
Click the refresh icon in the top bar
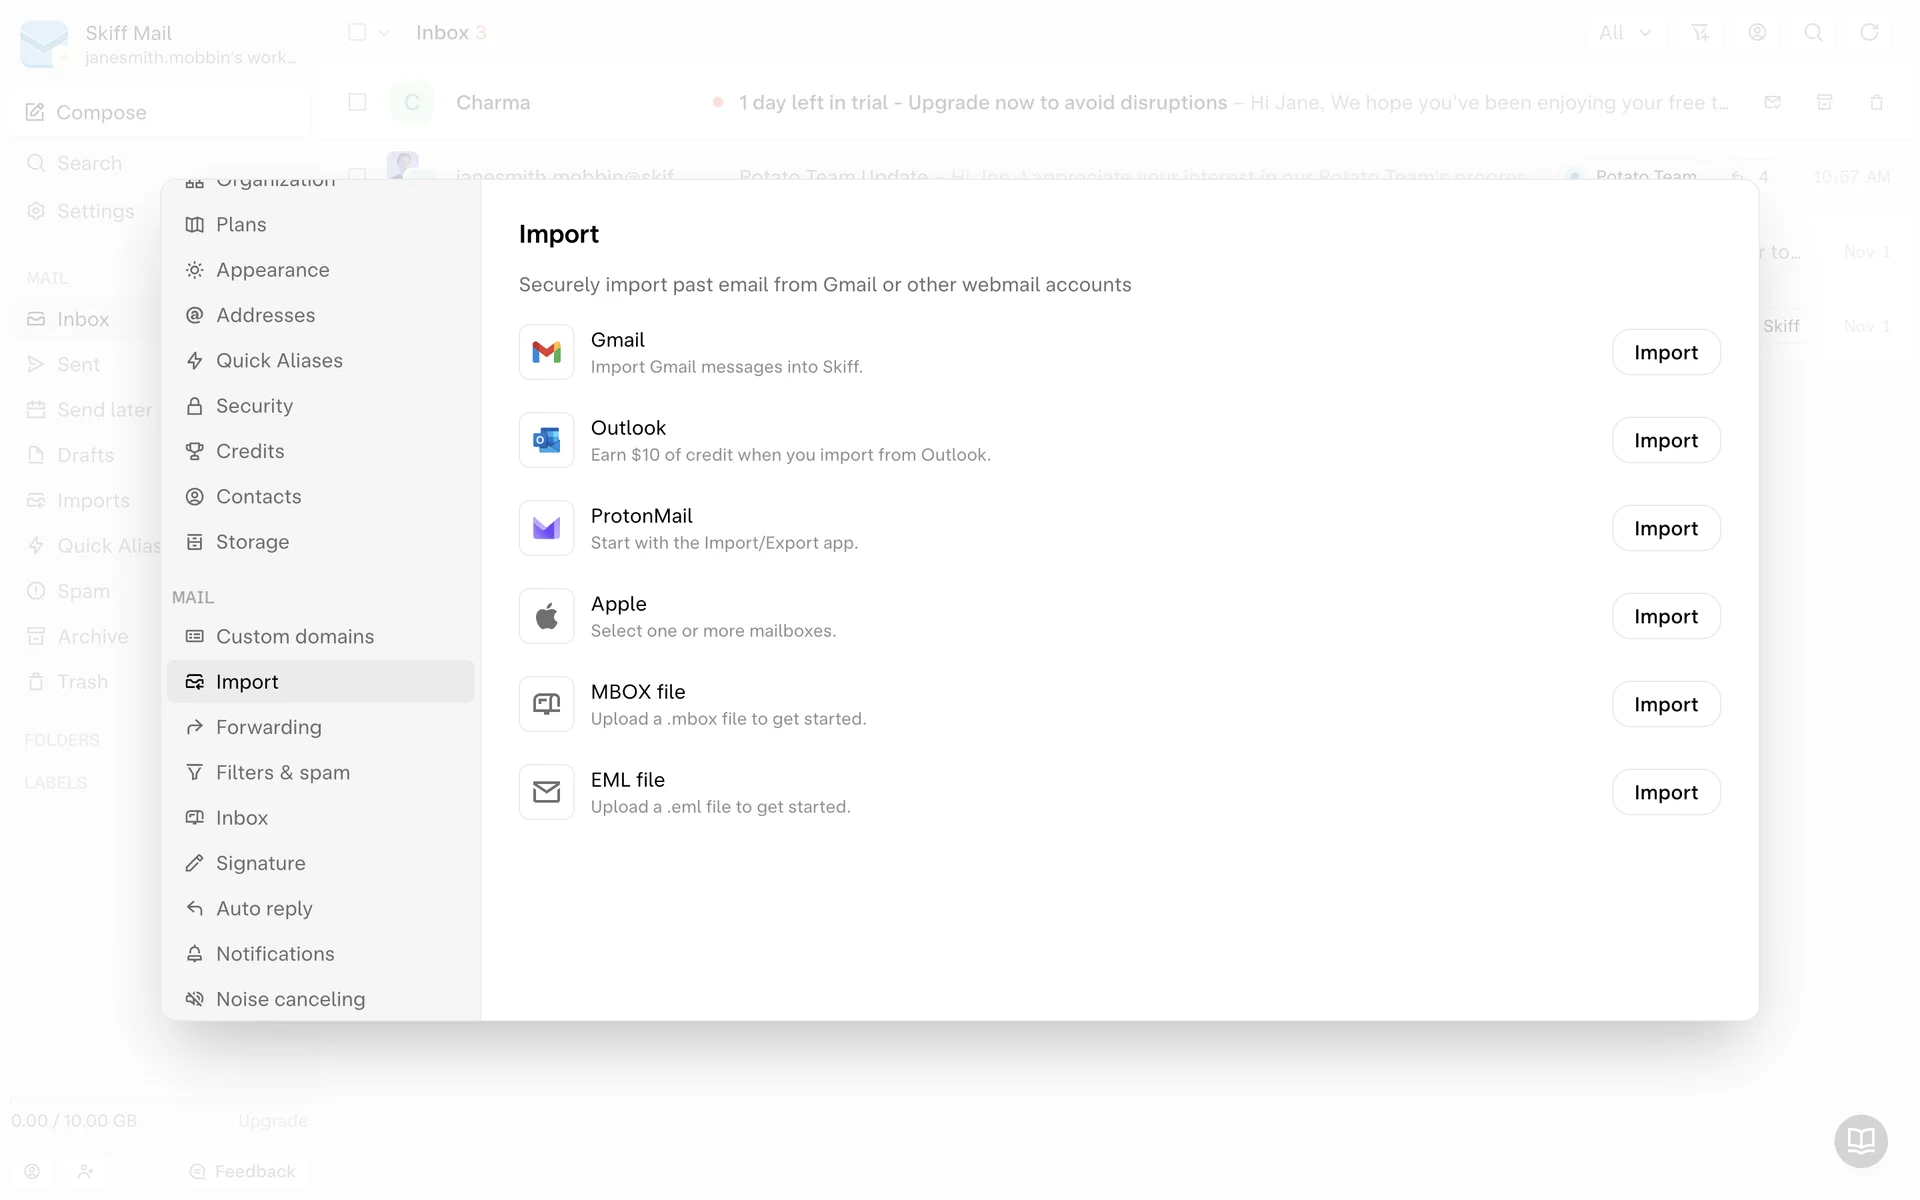1868,33
